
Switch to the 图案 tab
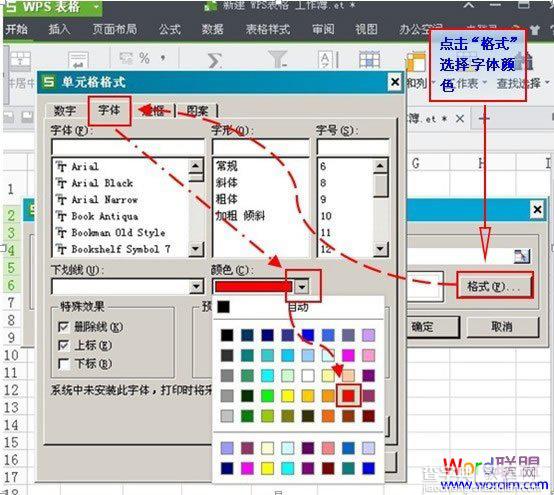pyautogui.click(x=197, y=111)
